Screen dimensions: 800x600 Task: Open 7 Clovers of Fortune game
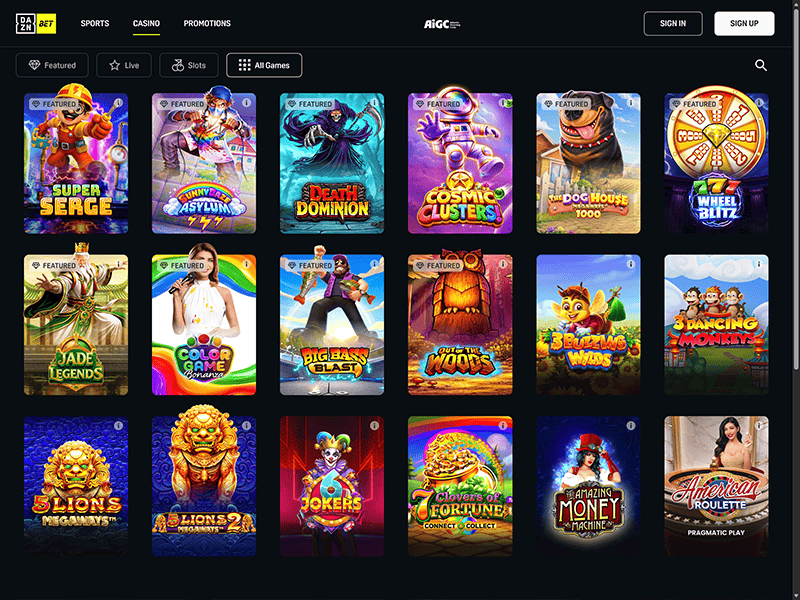tap(460, 486)
